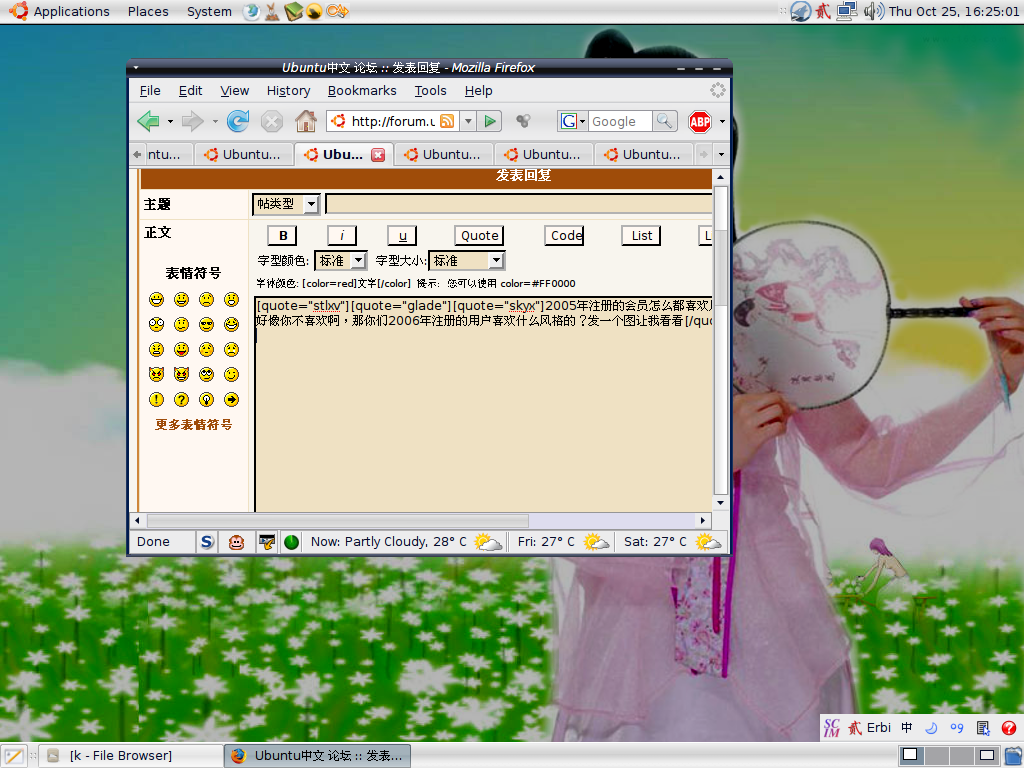
Task: Click the Quote BBCode button
Action: click(479, 236)
